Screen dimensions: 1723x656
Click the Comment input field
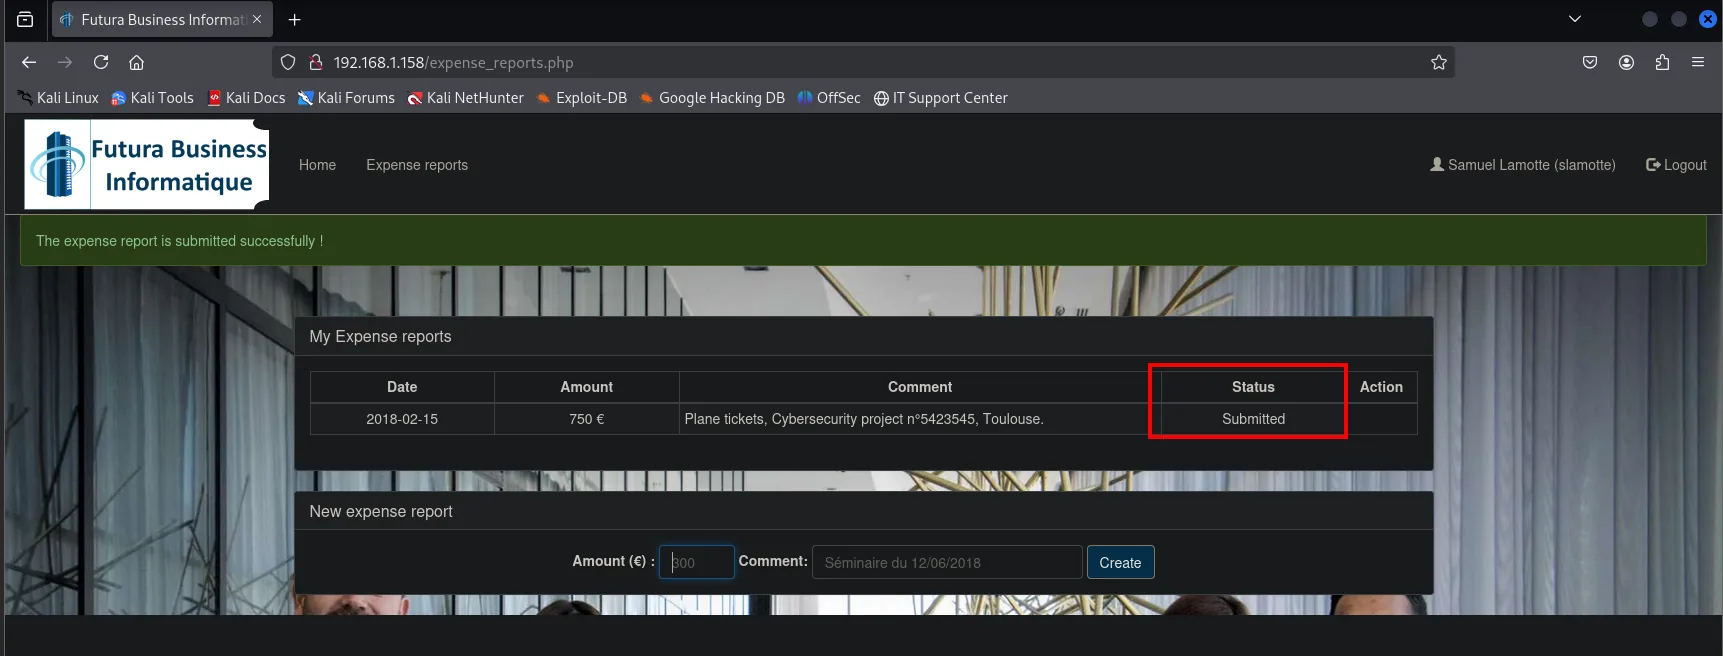point(947,562)
